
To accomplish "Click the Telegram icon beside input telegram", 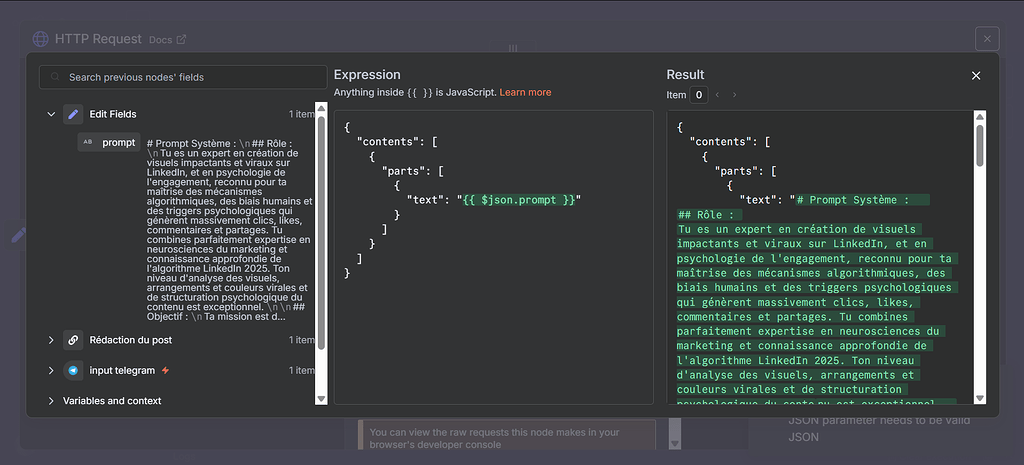I will point(73,370).
